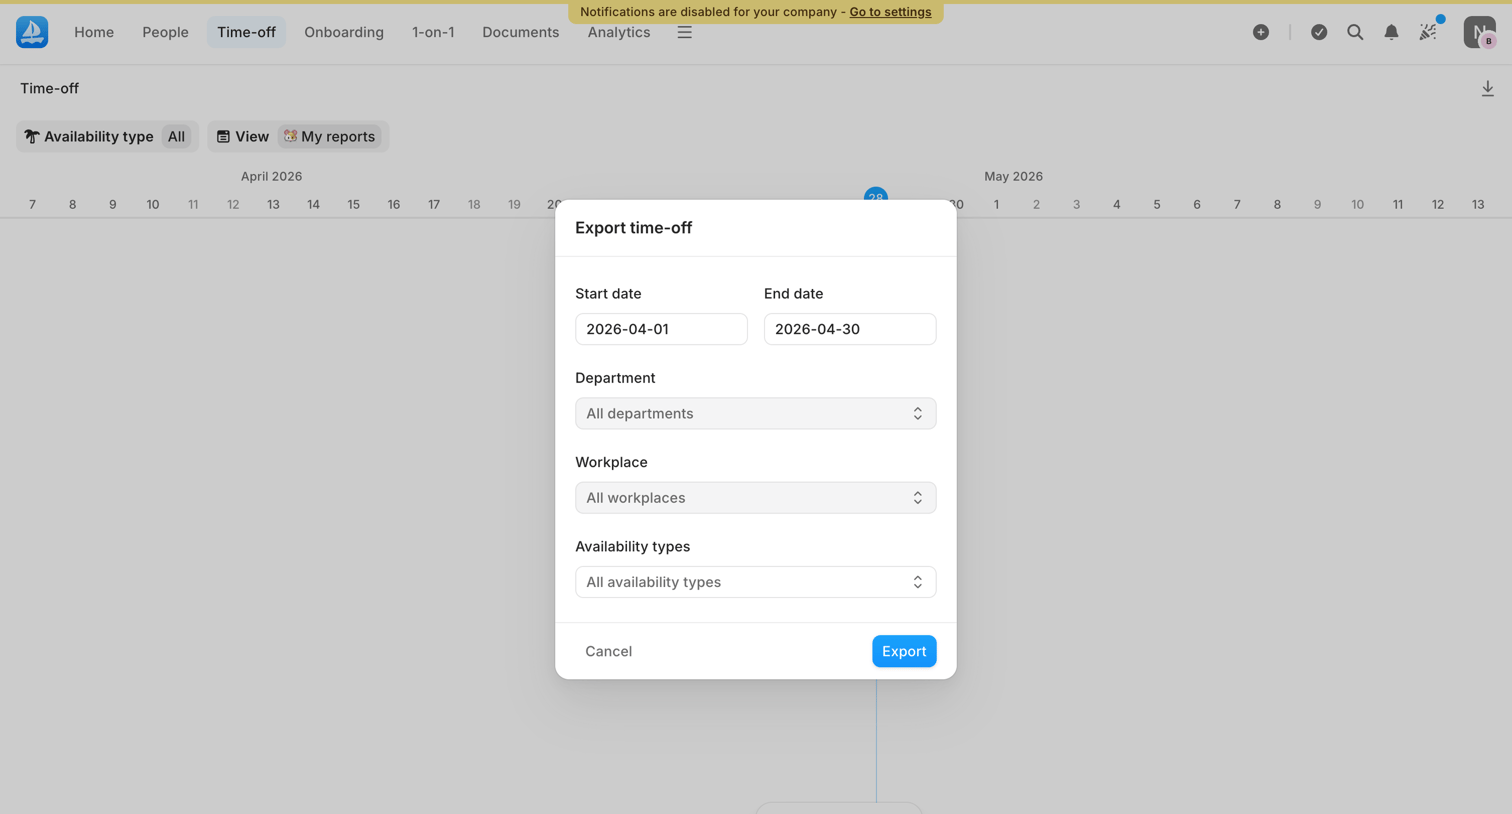Open the tasks checkmark icon
This screenshot has height=814, width=1512.
pyautogui.click(x=1319, y=32)
